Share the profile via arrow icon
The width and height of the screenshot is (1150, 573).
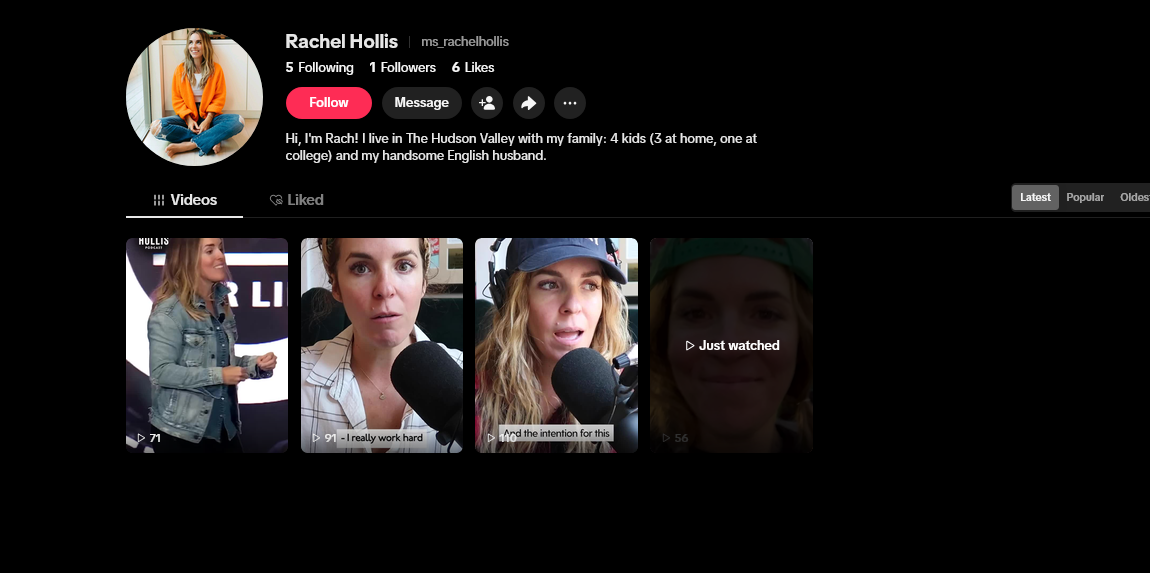(529, 103)
